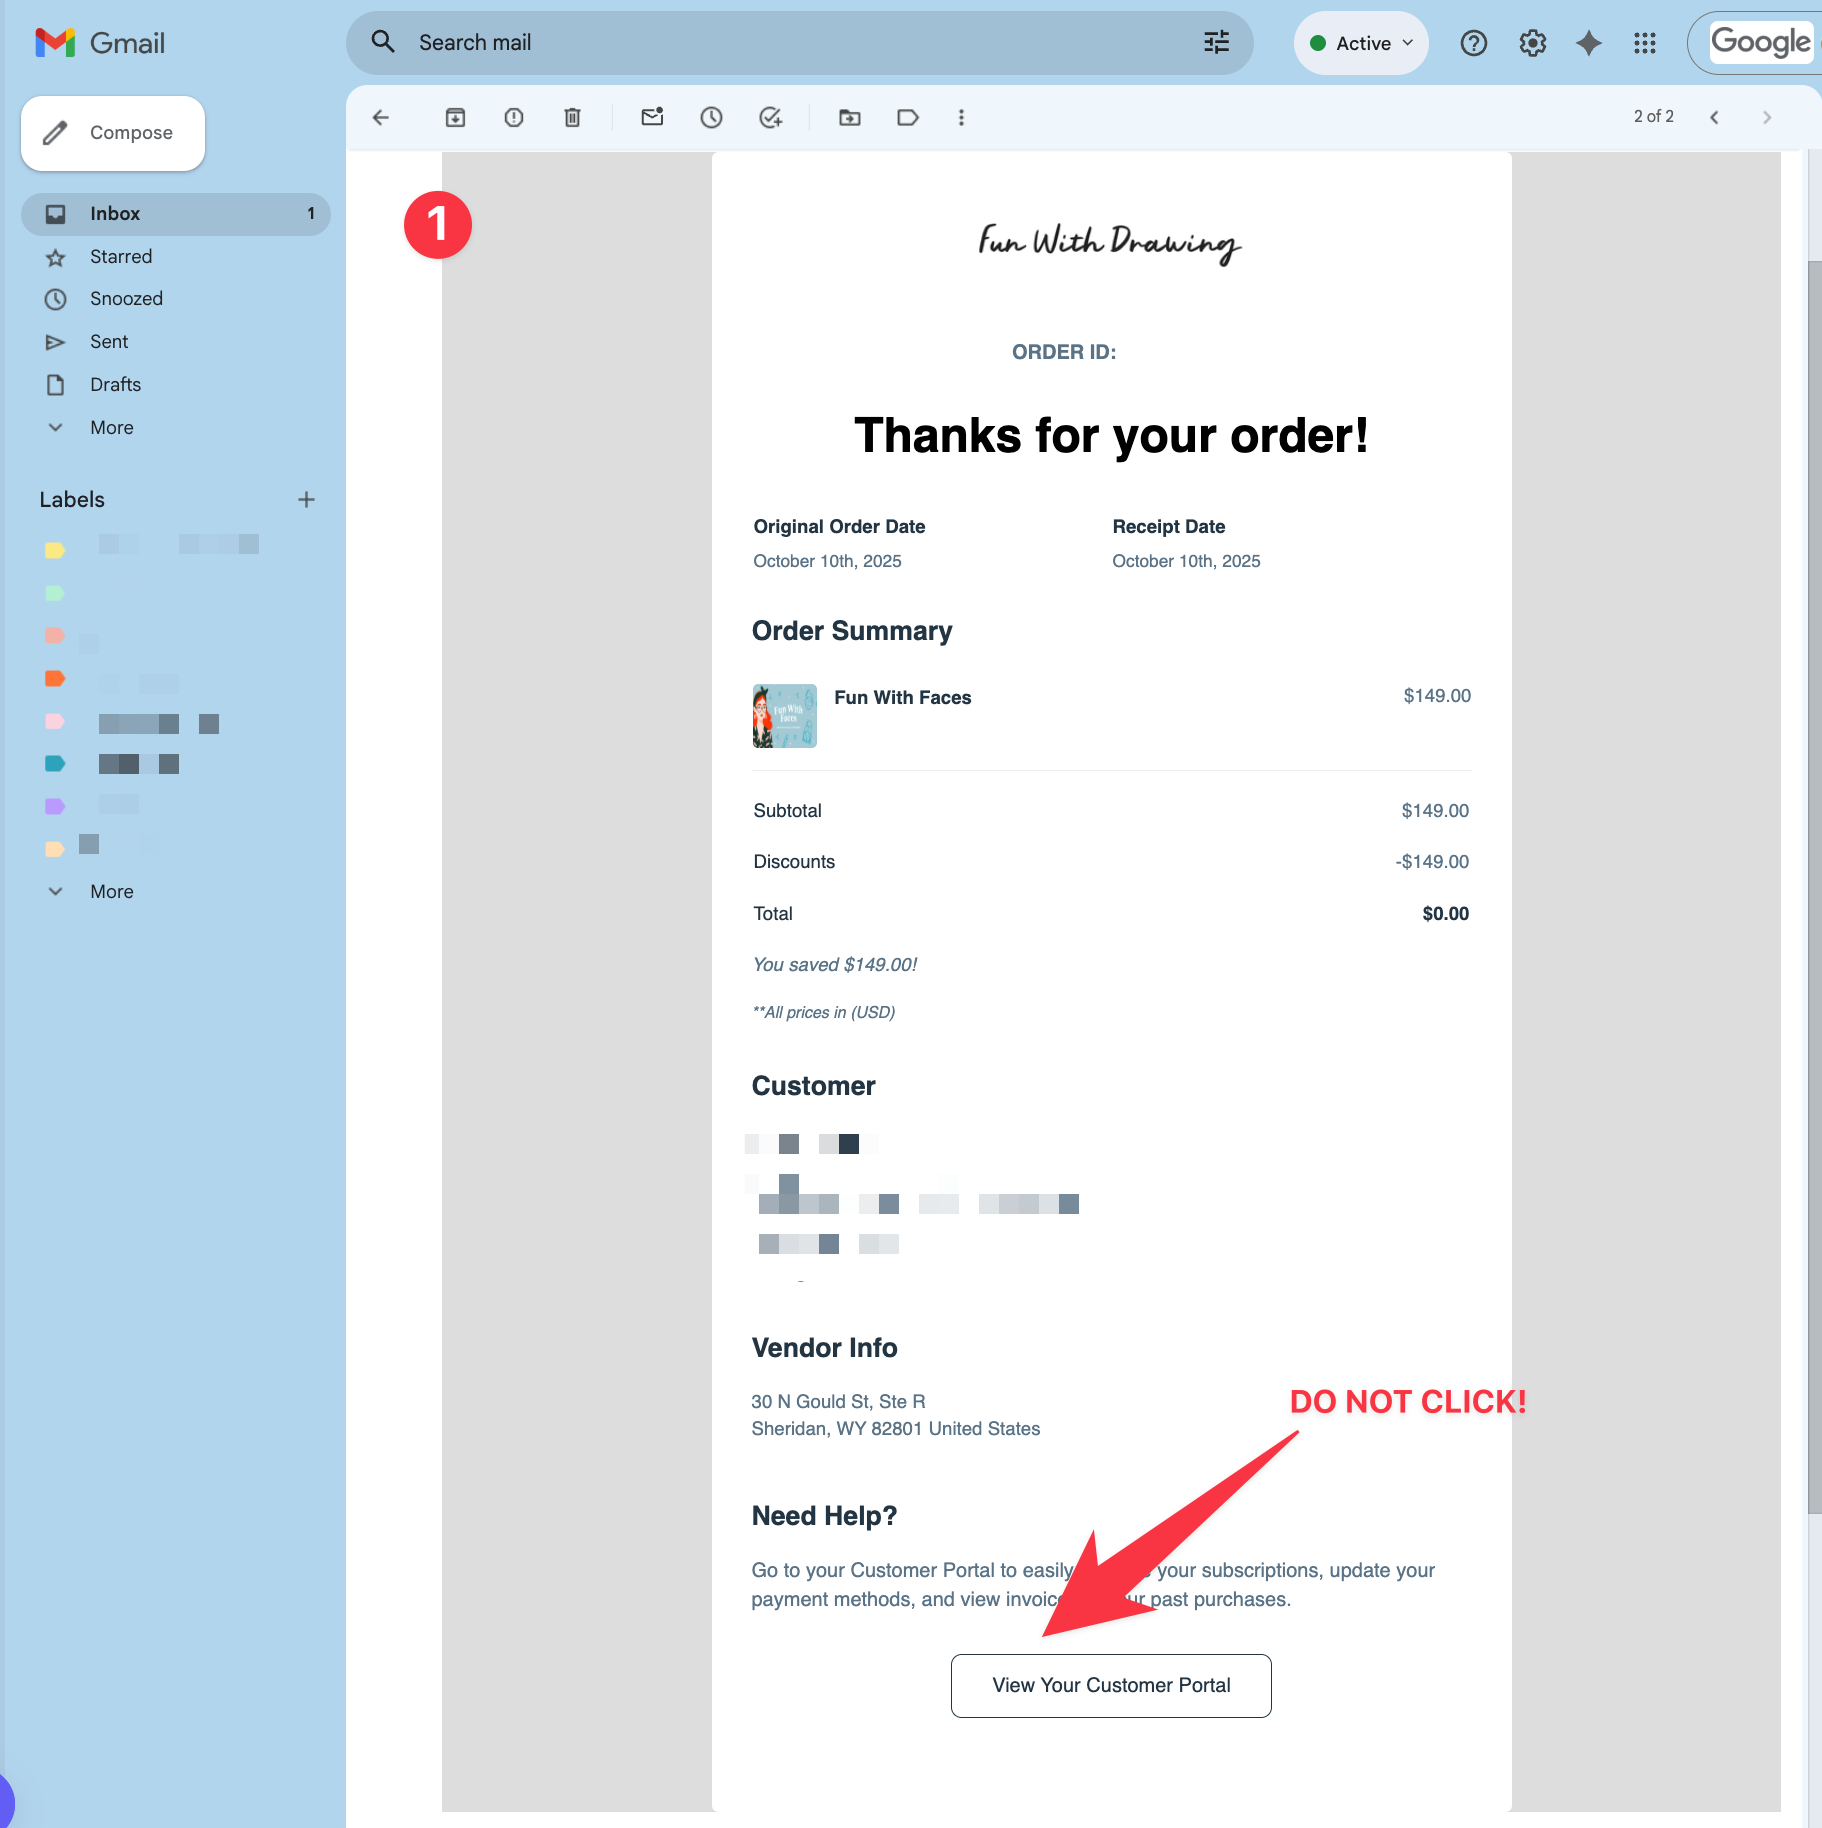Viewport: 1822px width, 1828px height.
Task: Click the teal label icon in Labels list
Action: tap(55, 764)
